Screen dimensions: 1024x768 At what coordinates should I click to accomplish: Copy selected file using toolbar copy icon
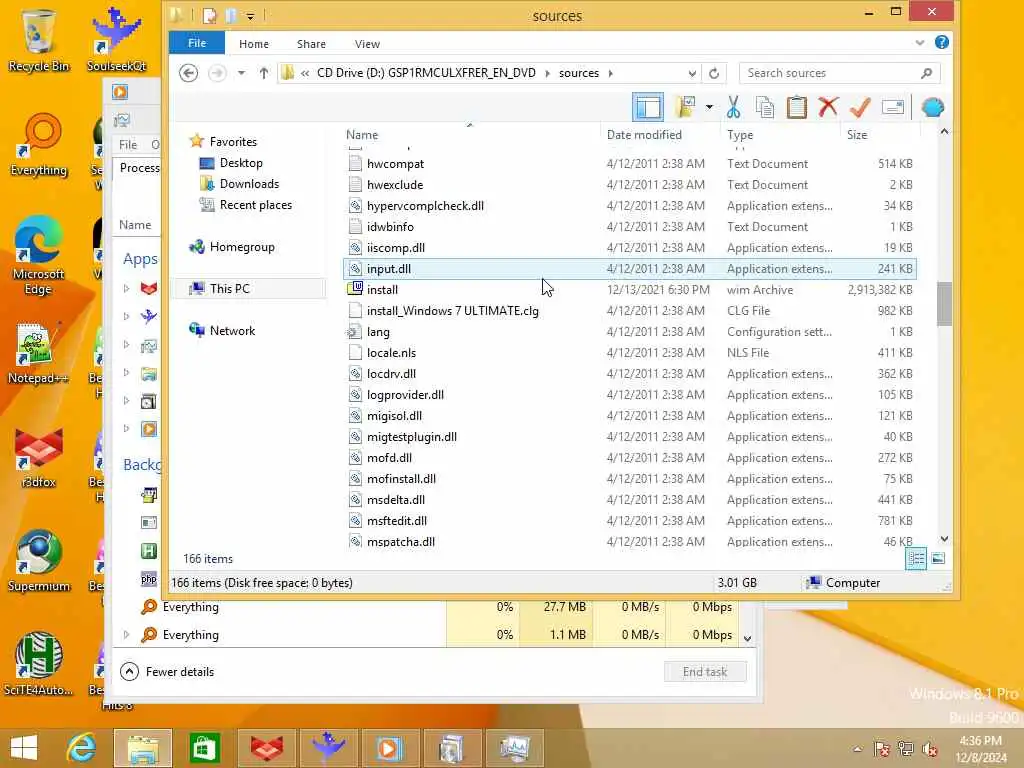(x=765, y=107)
